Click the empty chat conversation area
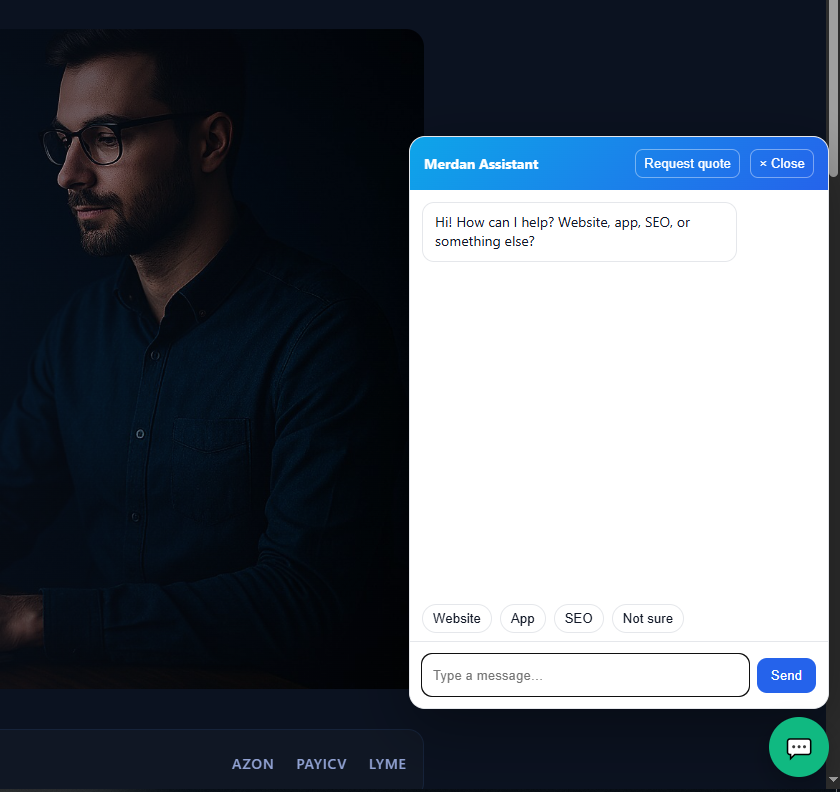Screen dimensions: 840x792 [619, 429]
